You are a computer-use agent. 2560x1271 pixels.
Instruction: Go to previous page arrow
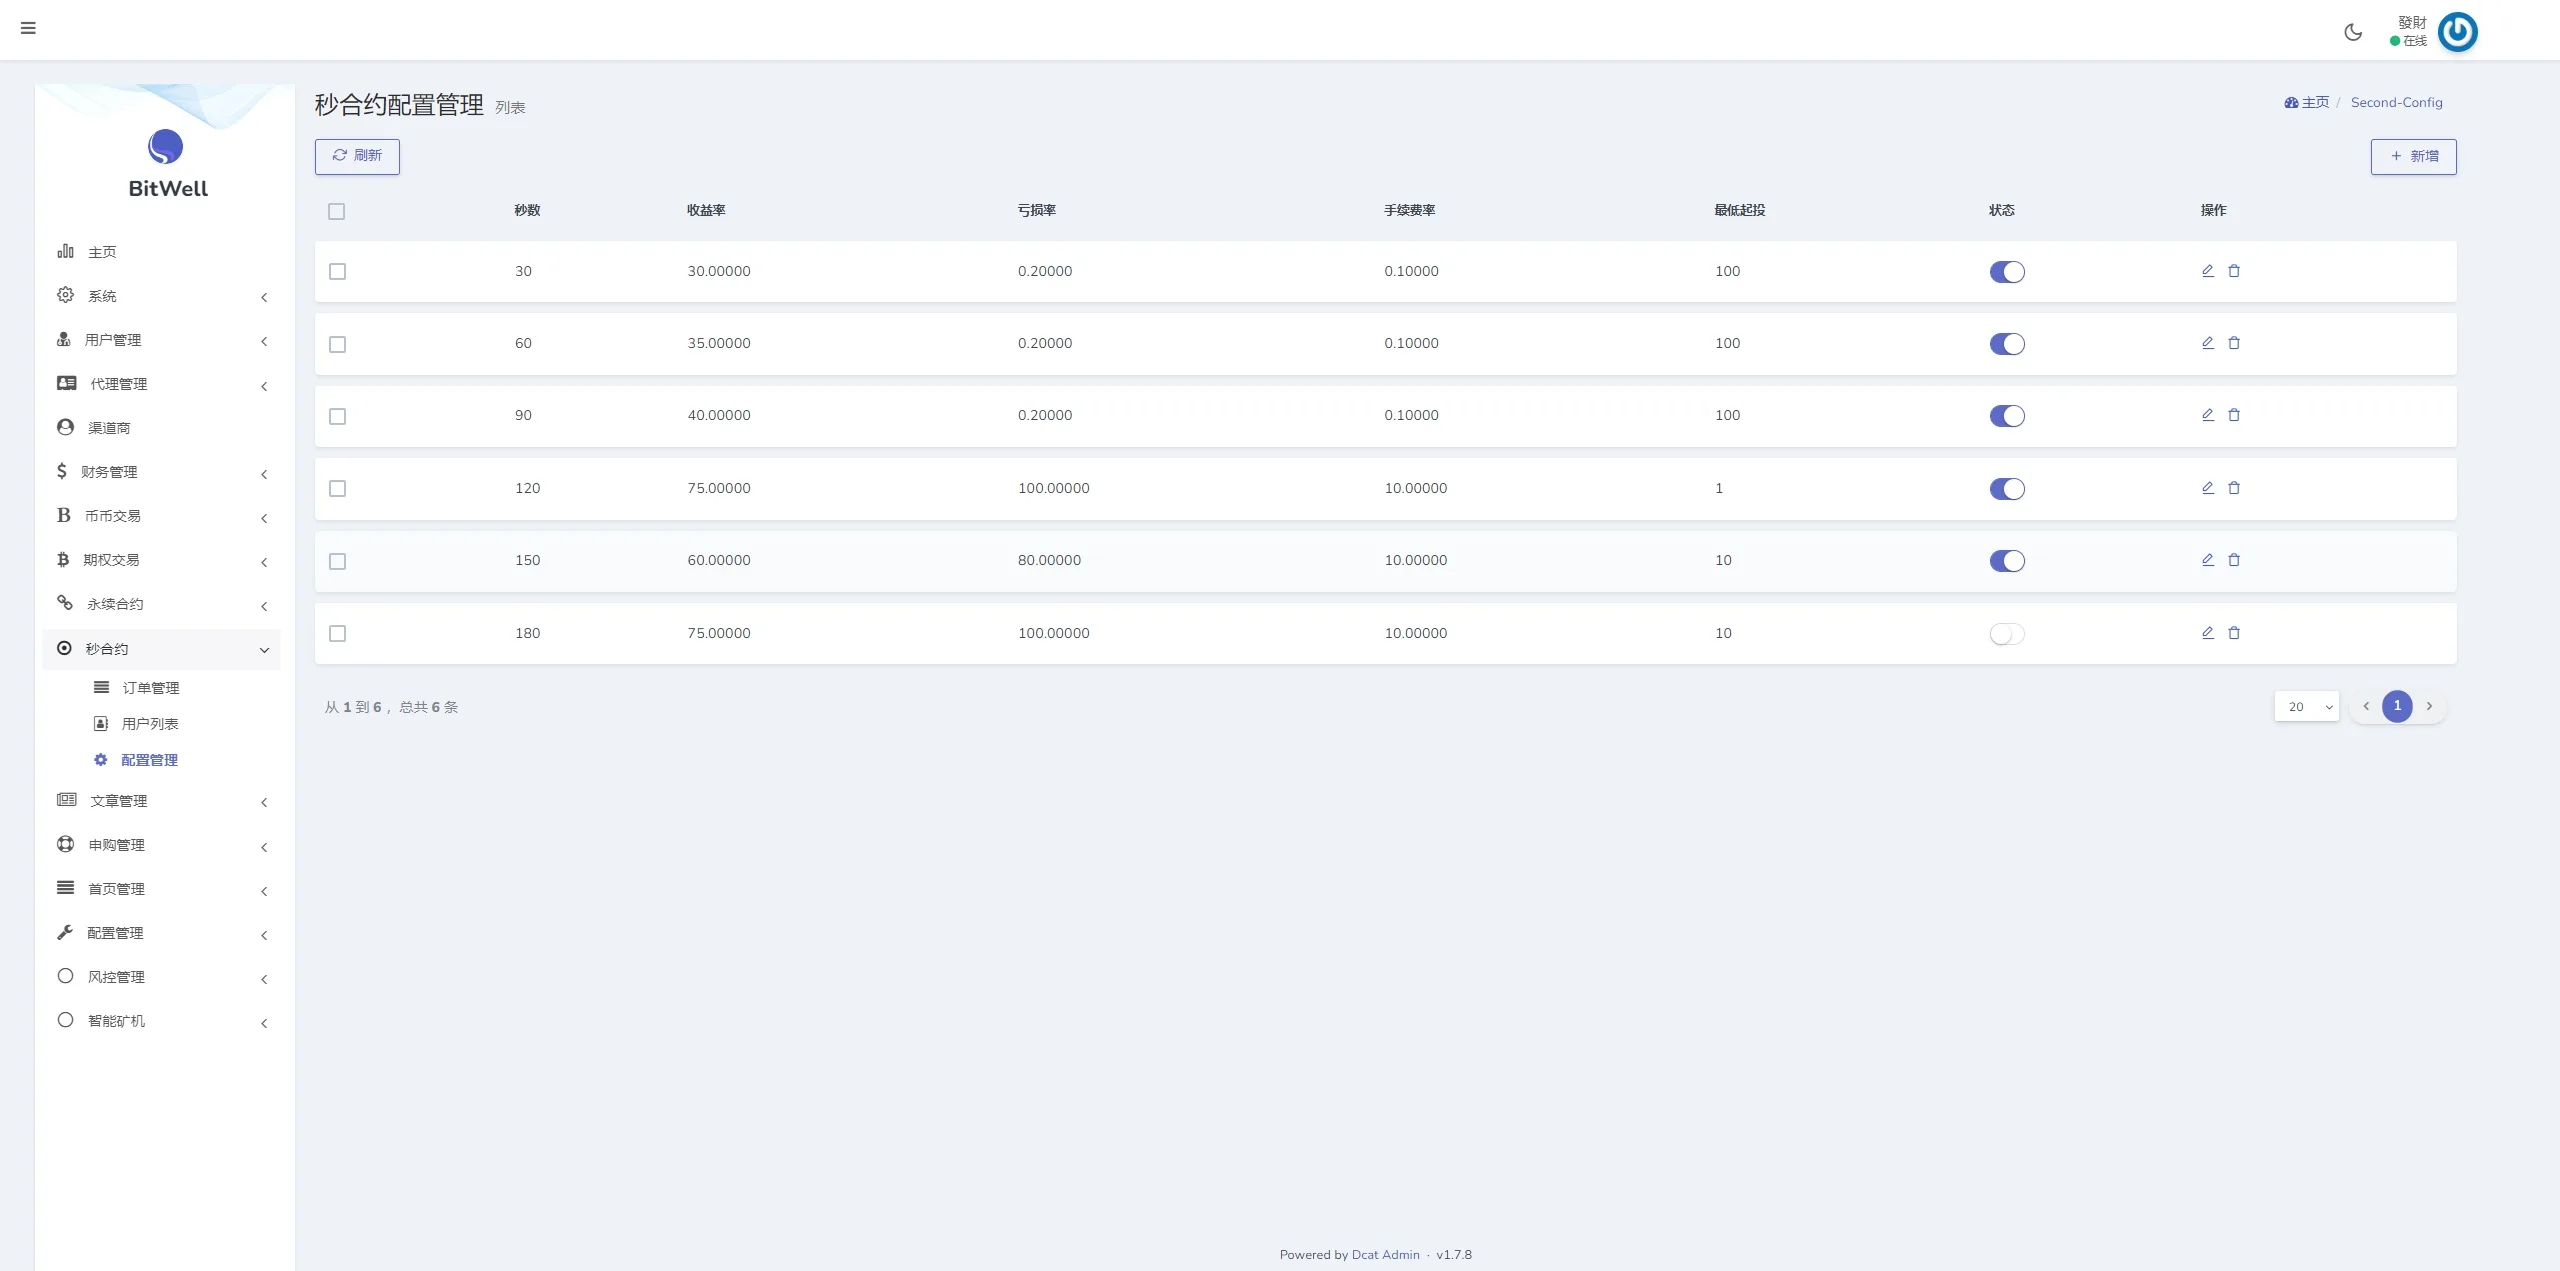(2366, 706)
